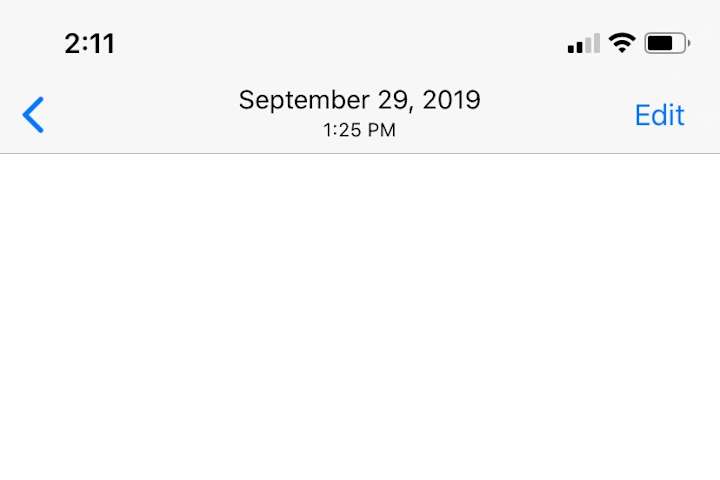Tap the PM label under the date
The height and width of the screenshot is (480, 720).
(382, 130)
